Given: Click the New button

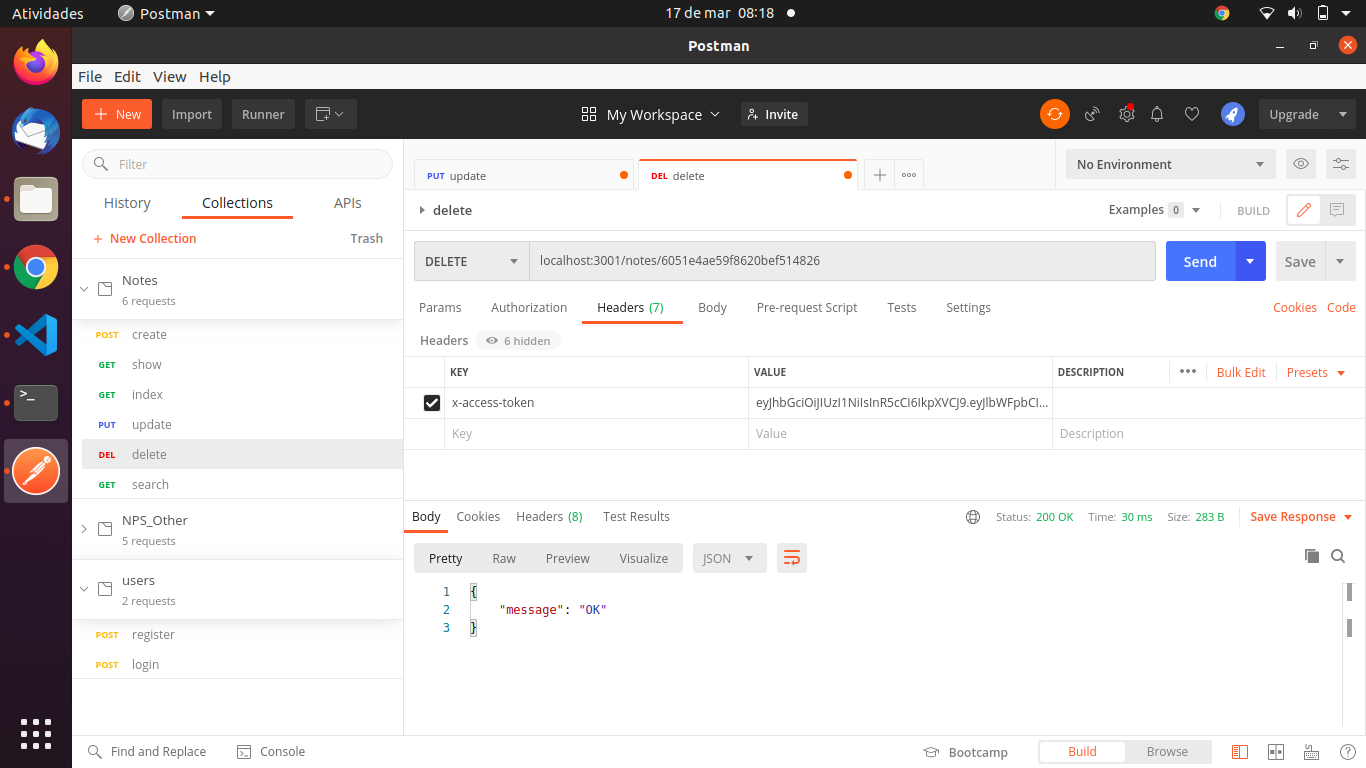Looking at the screenshot, I should point(117,114).
